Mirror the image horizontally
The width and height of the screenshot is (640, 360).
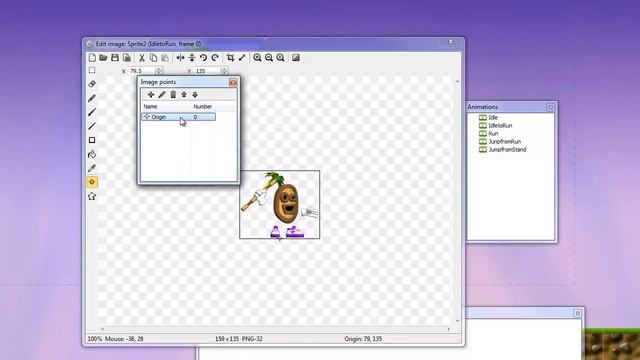[x=180, y=58]
